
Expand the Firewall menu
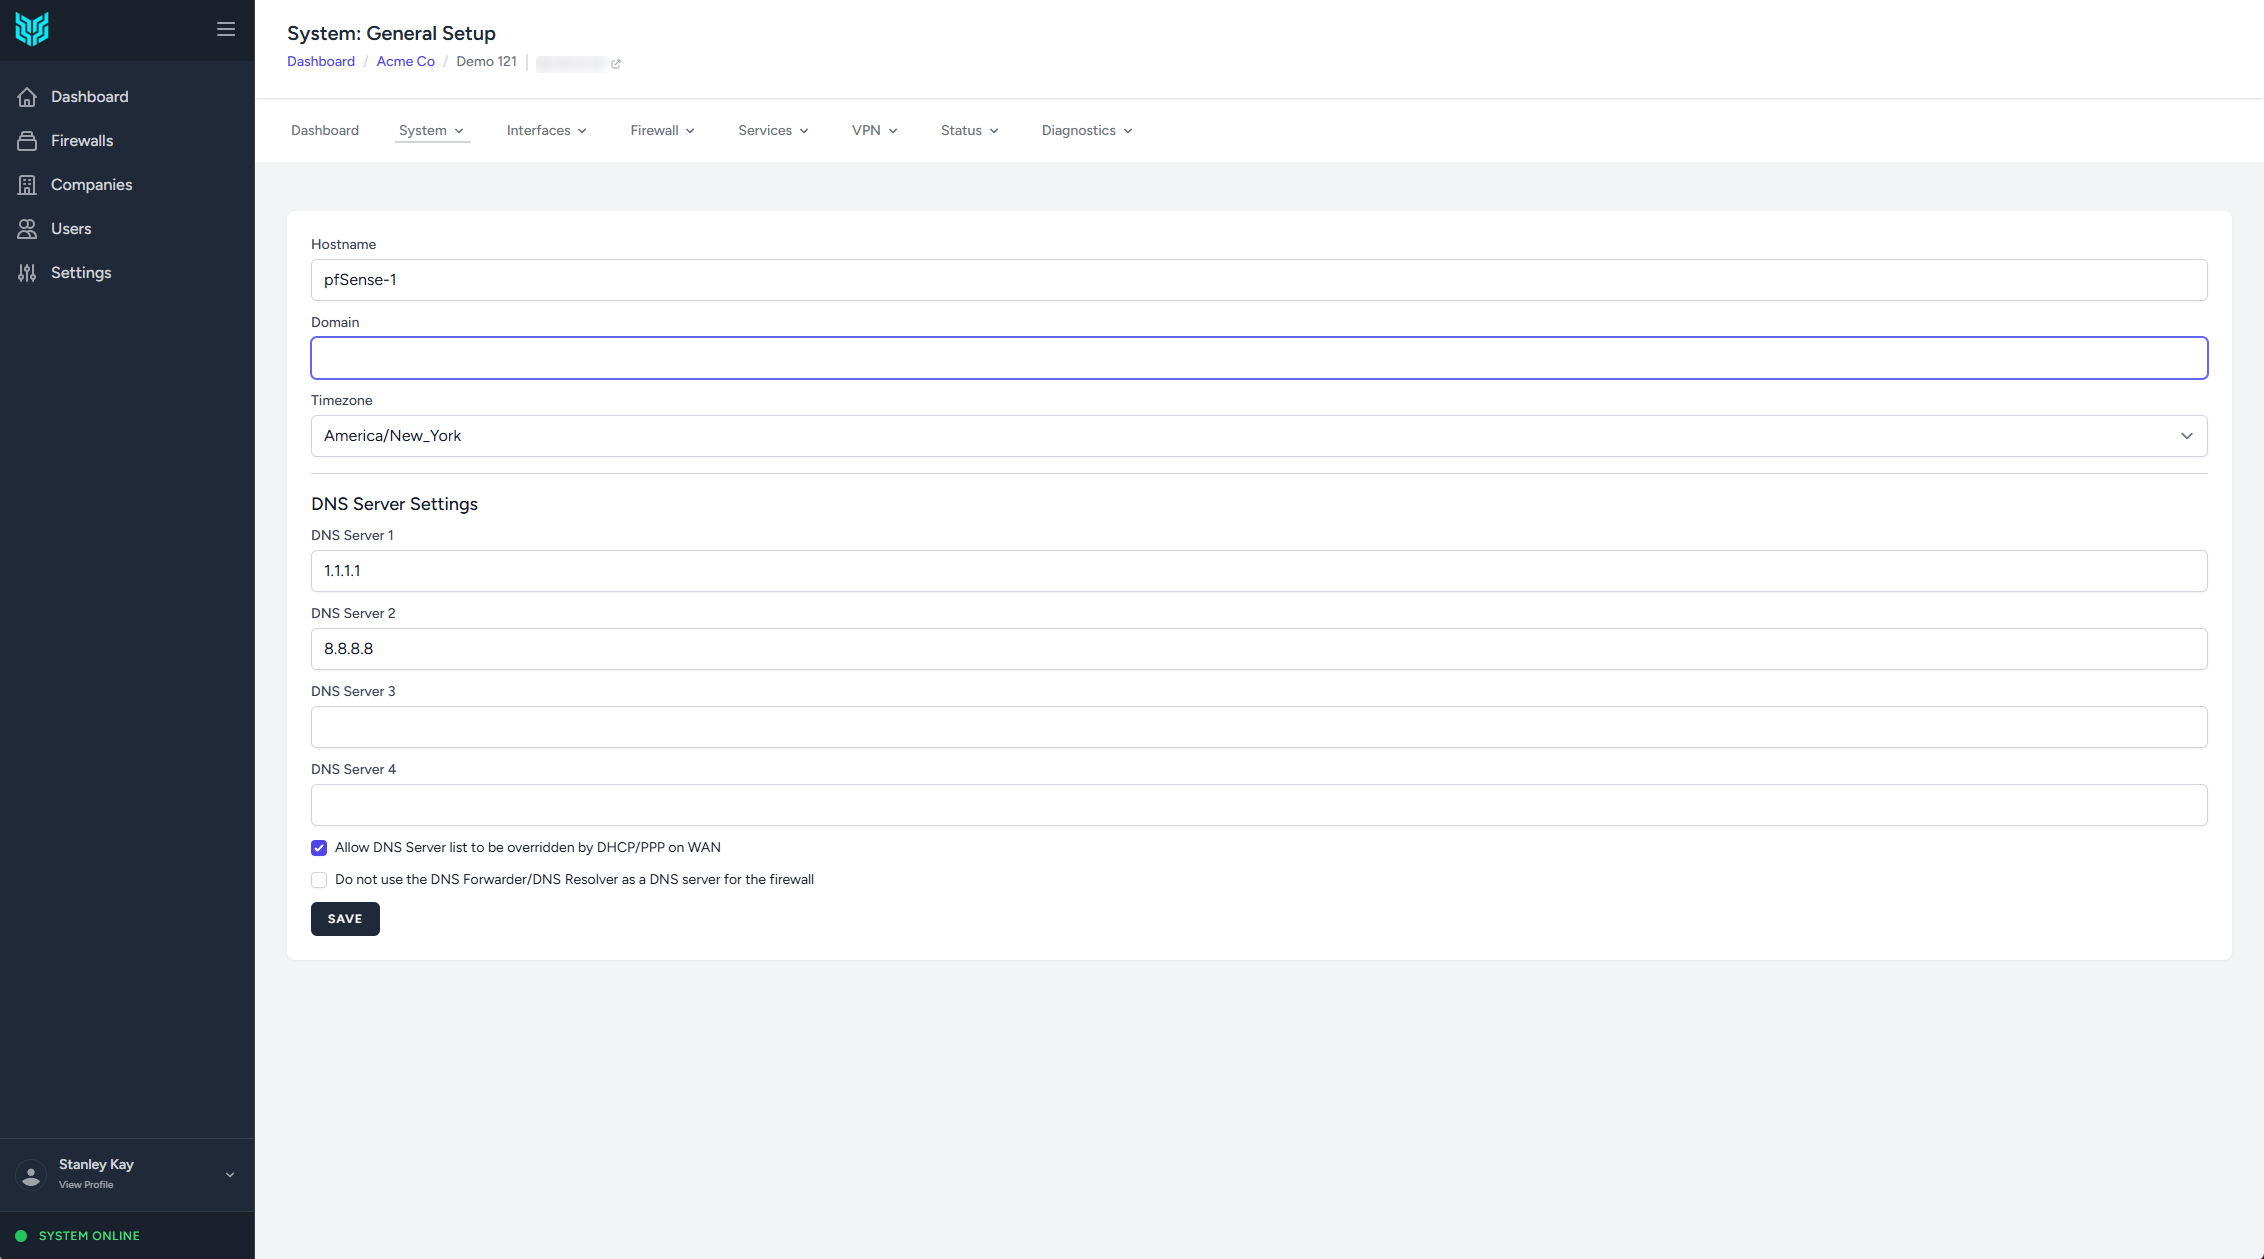coord(662,131)
